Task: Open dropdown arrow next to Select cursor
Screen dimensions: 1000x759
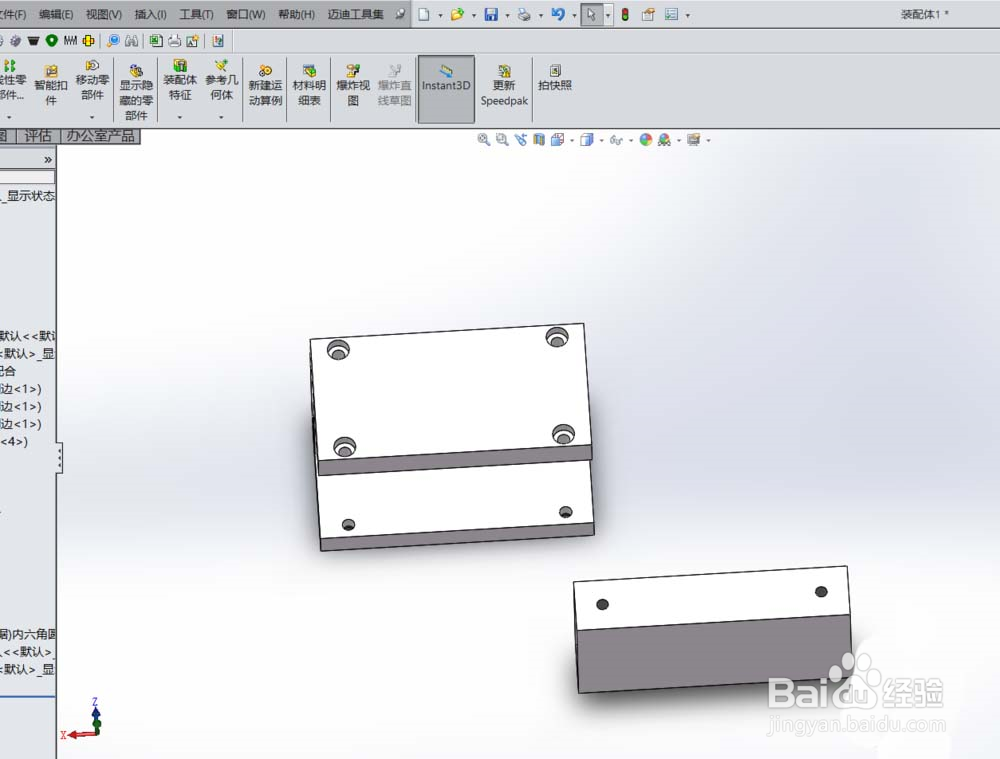Action: 607,15
